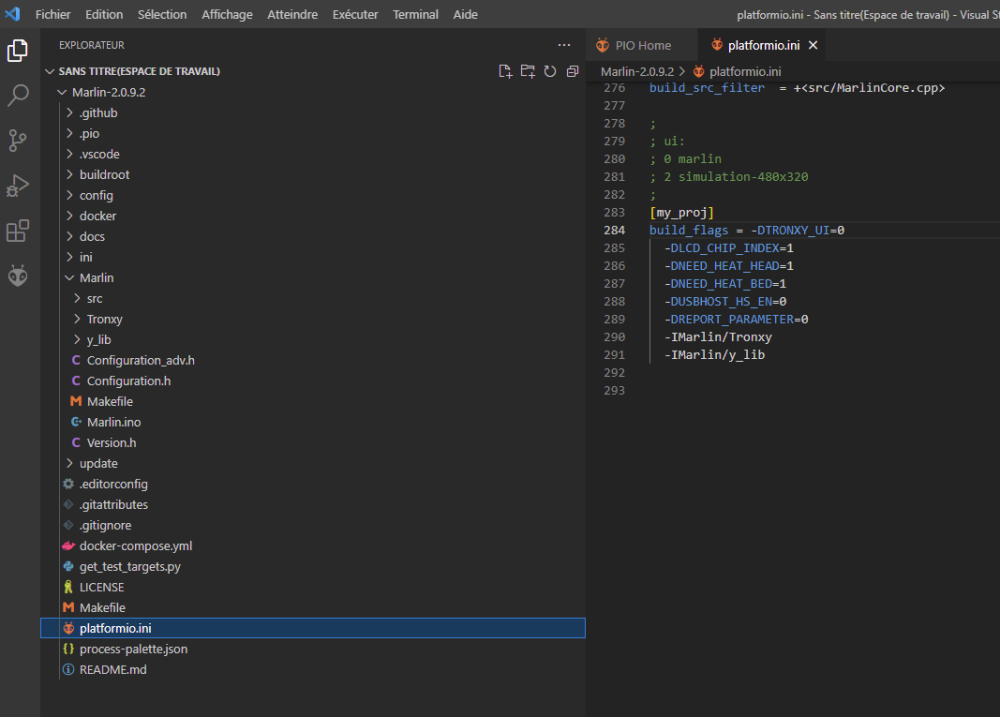Open the PlatformIO alien icon panel
1000x717 pixels.
point(18,276)
